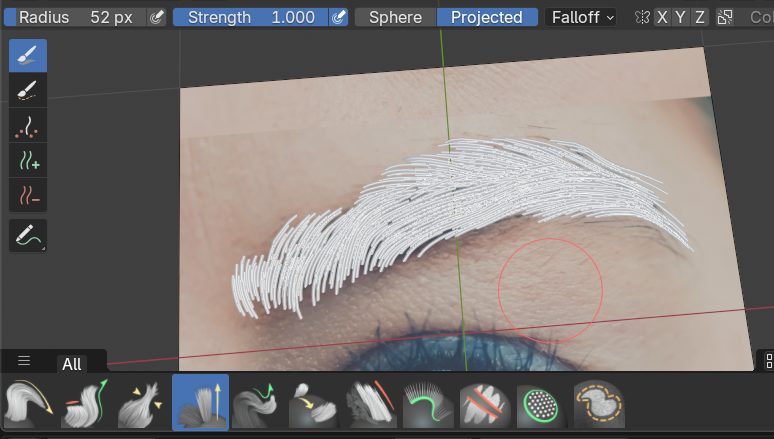774x439 pixels.
Task: Choose the Comb brush with yellow curved arrow
Action: tap(29, 403)
